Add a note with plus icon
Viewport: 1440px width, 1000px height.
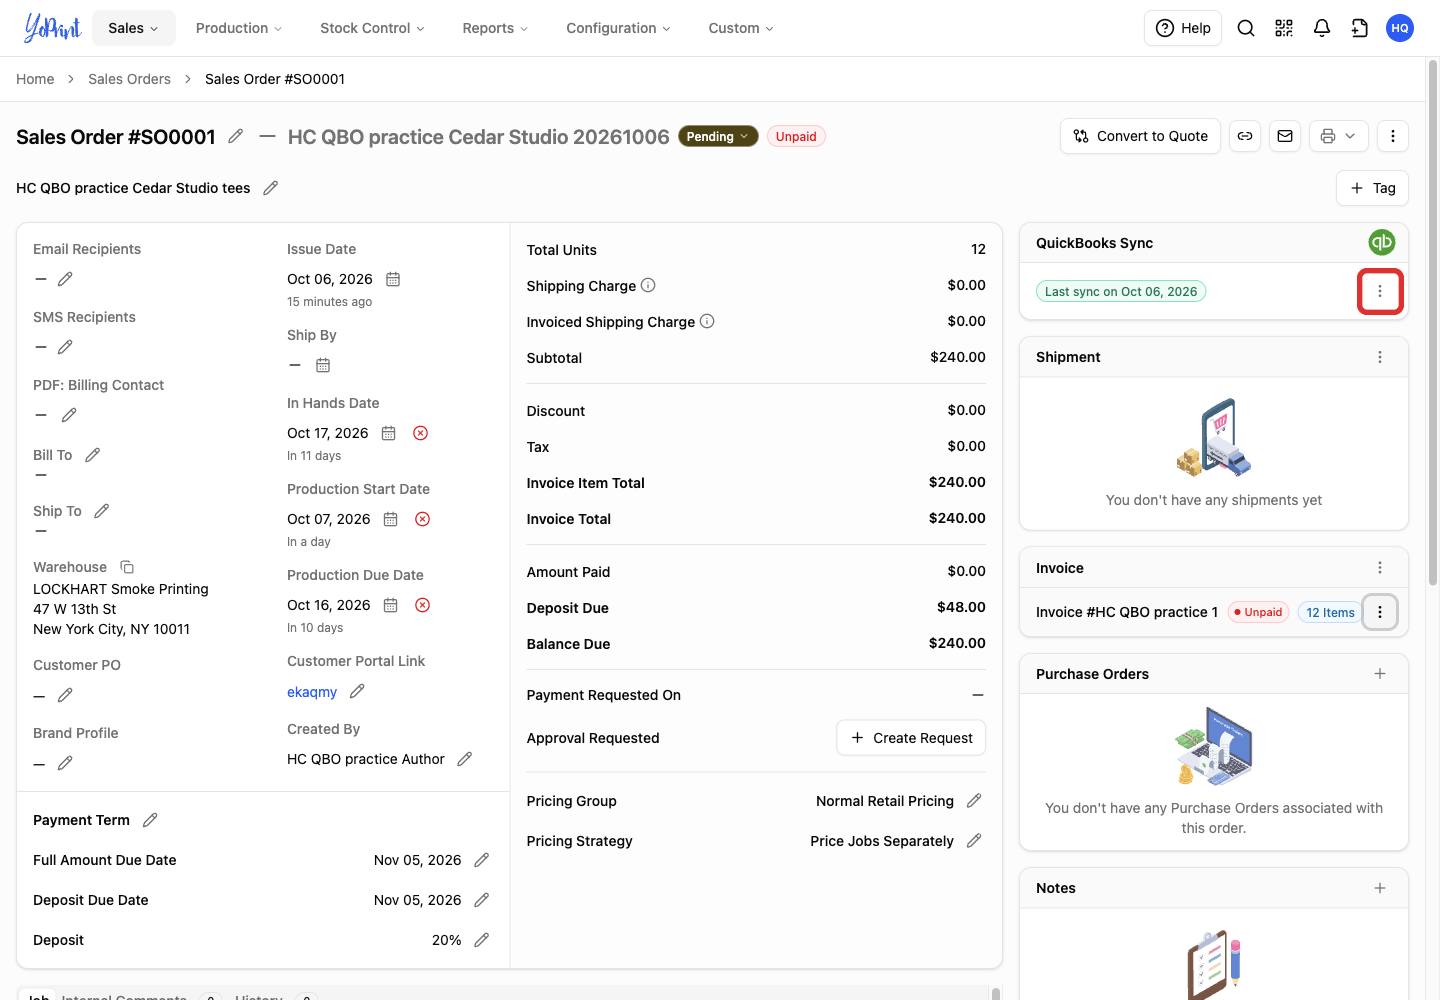click(1380, 888)
